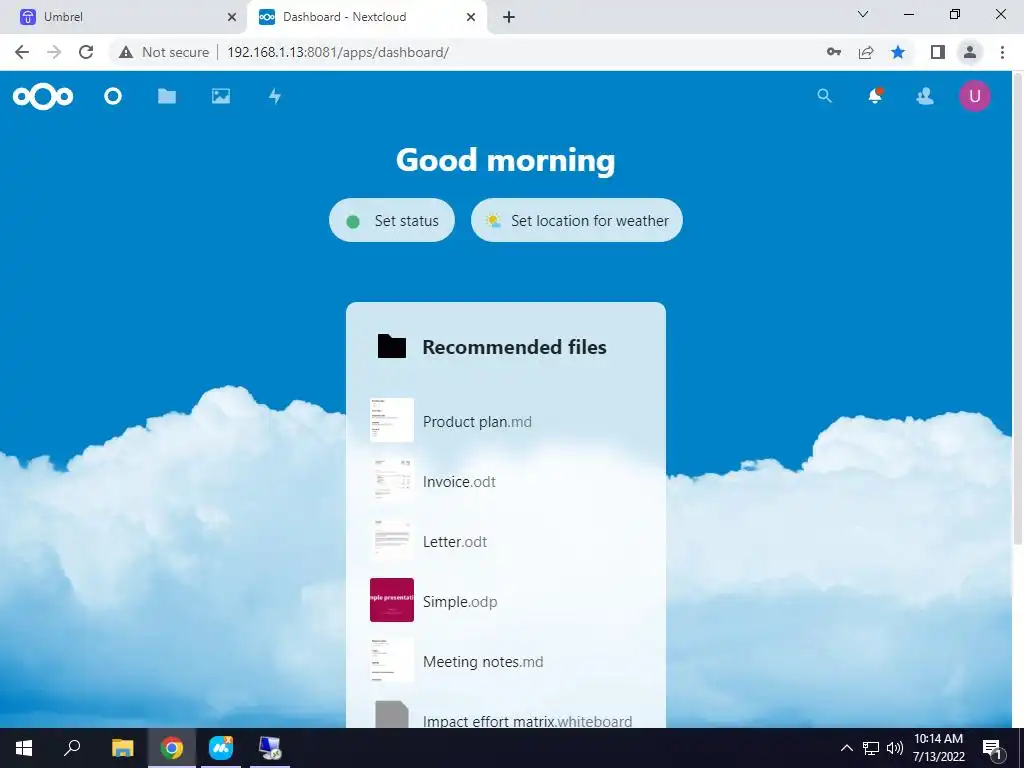Click Set status button

pos(392,221)
